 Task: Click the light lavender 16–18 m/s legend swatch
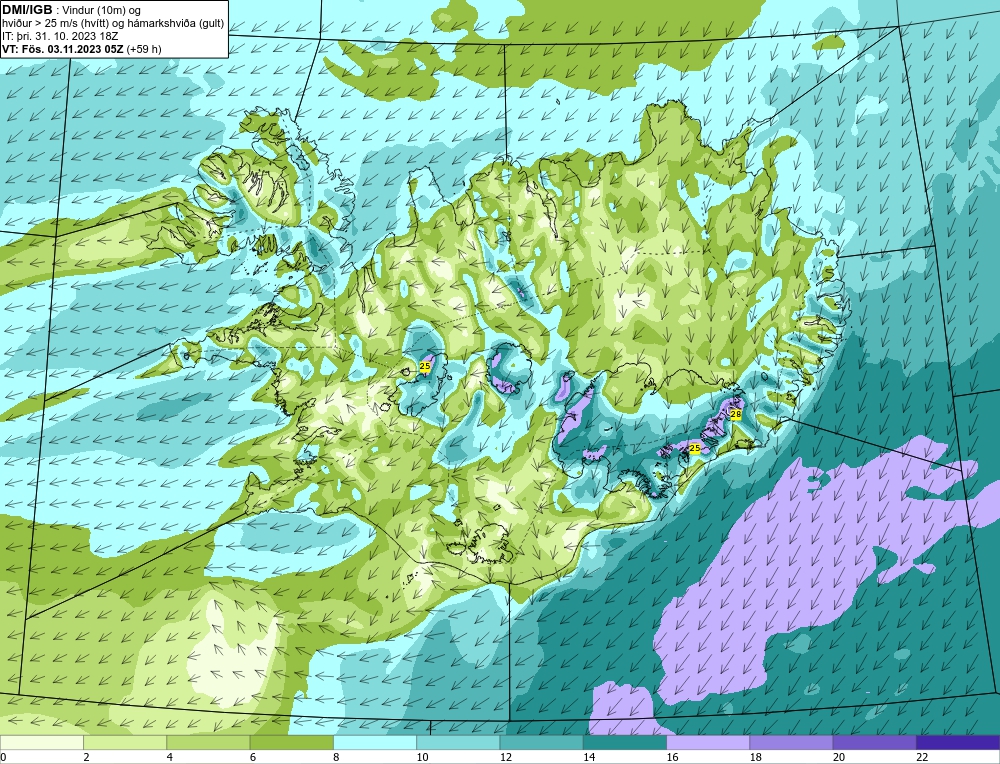708,742
